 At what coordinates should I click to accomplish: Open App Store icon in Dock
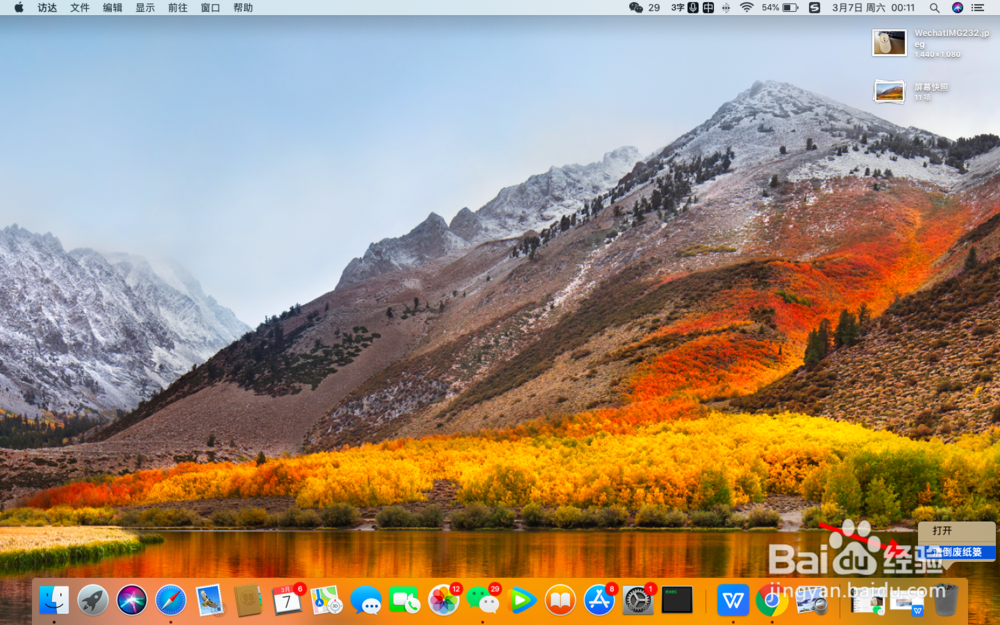pyautogui.click(x=599, y=600)
